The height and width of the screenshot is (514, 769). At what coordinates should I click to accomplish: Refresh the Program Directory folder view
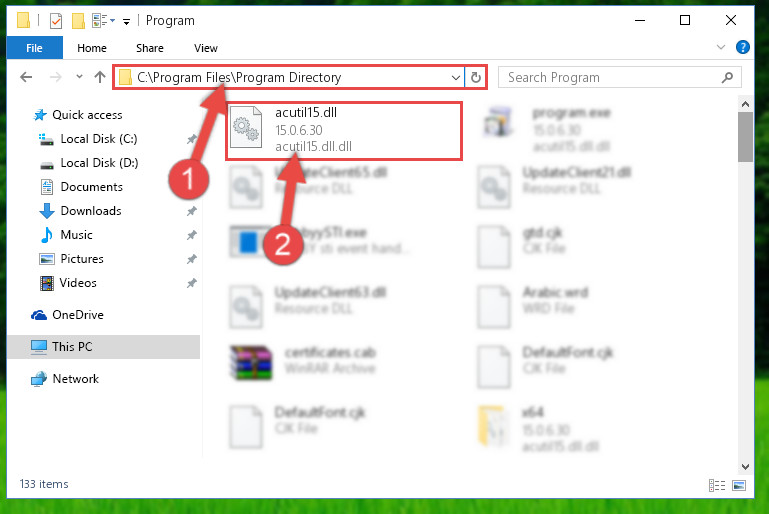pyautogui.click(x=475, y=77)
